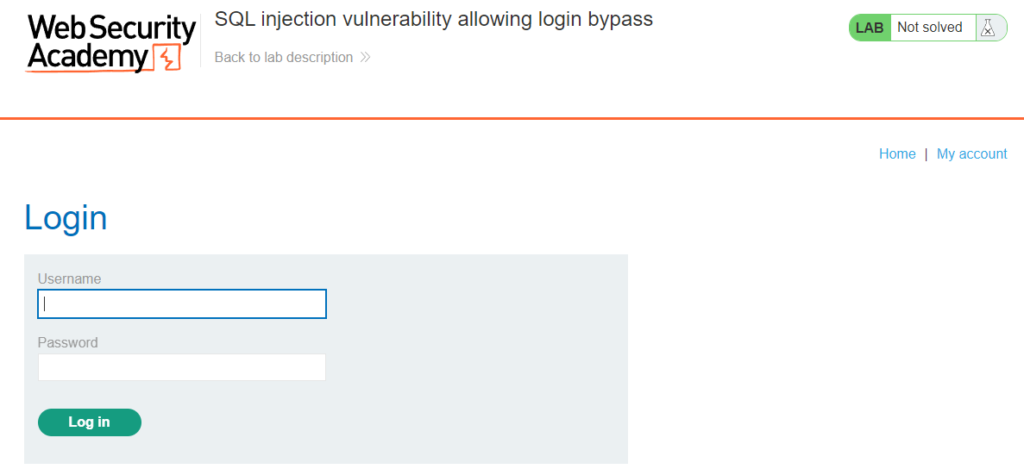The image size is (1024, 469).
Task: Focus the Username input field
Action: 182,304
